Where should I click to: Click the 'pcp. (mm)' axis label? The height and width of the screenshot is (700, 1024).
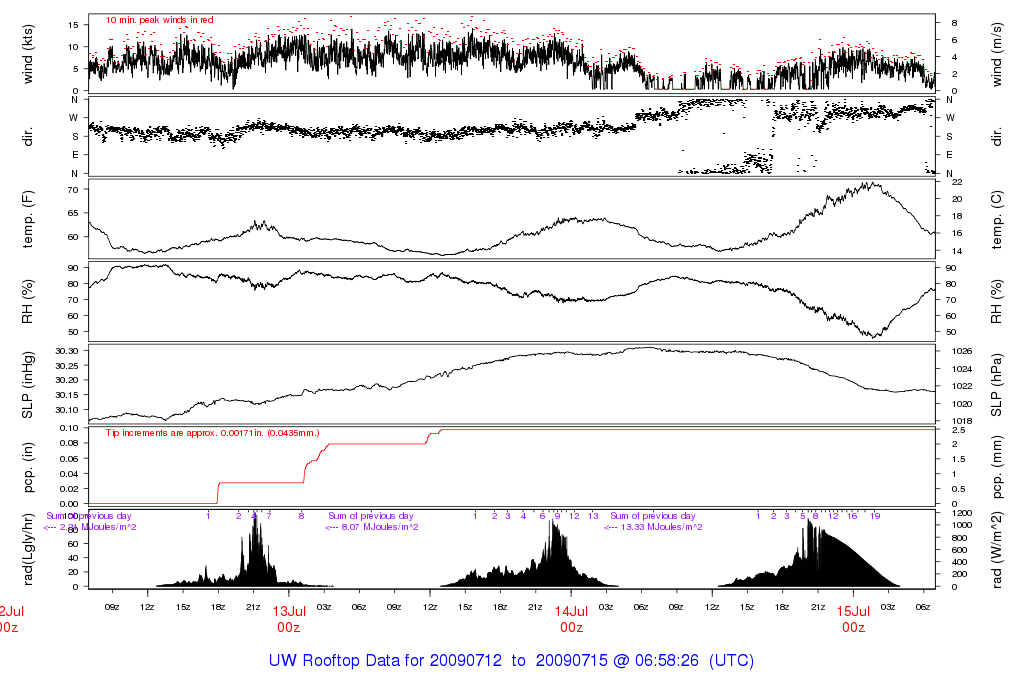[x=996, y=468]
